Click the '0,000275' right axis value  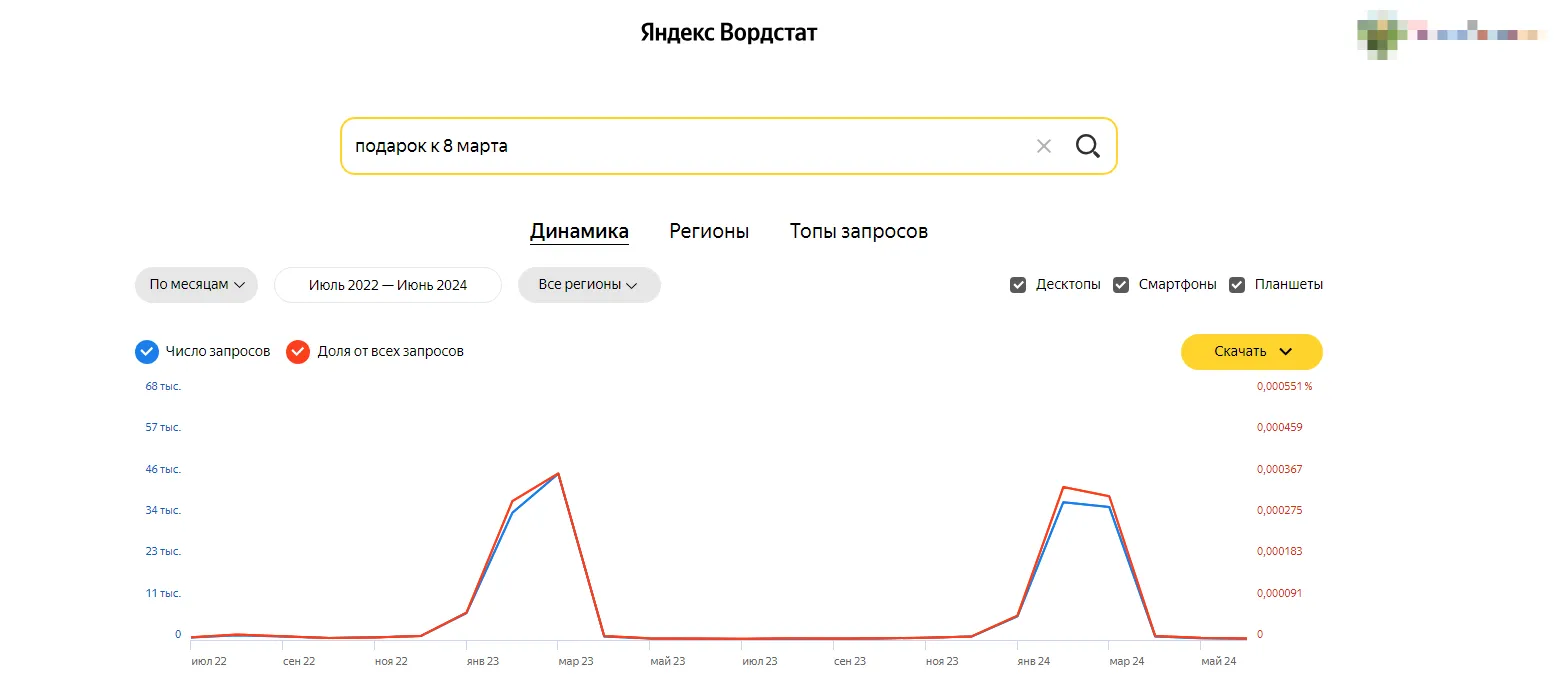coord(1280,510)
